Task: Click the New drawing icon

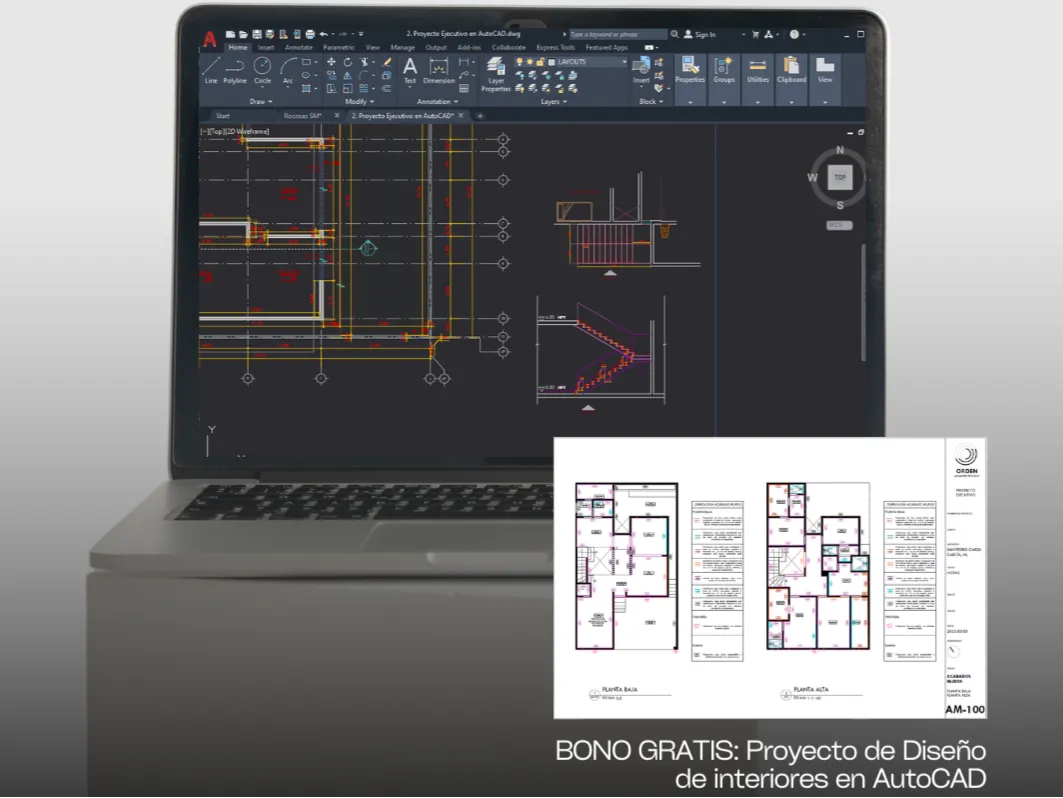Action: tap(230, 34)
